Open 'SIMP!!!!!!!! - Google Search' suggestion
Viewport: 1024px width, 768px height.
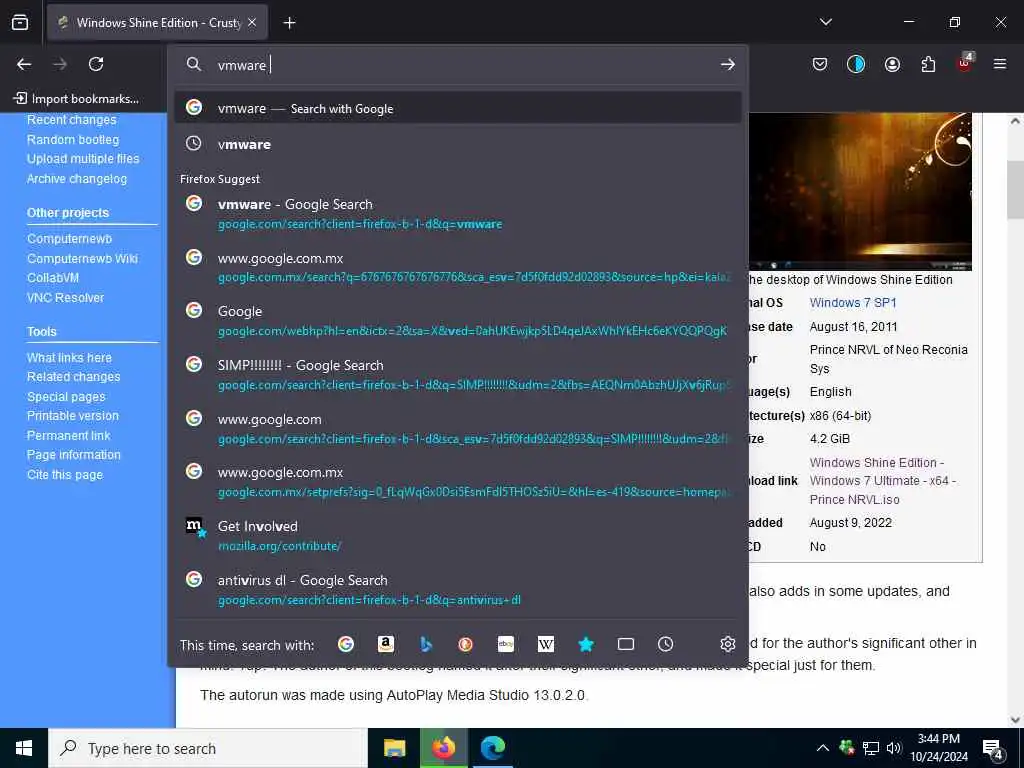(458, 374)
